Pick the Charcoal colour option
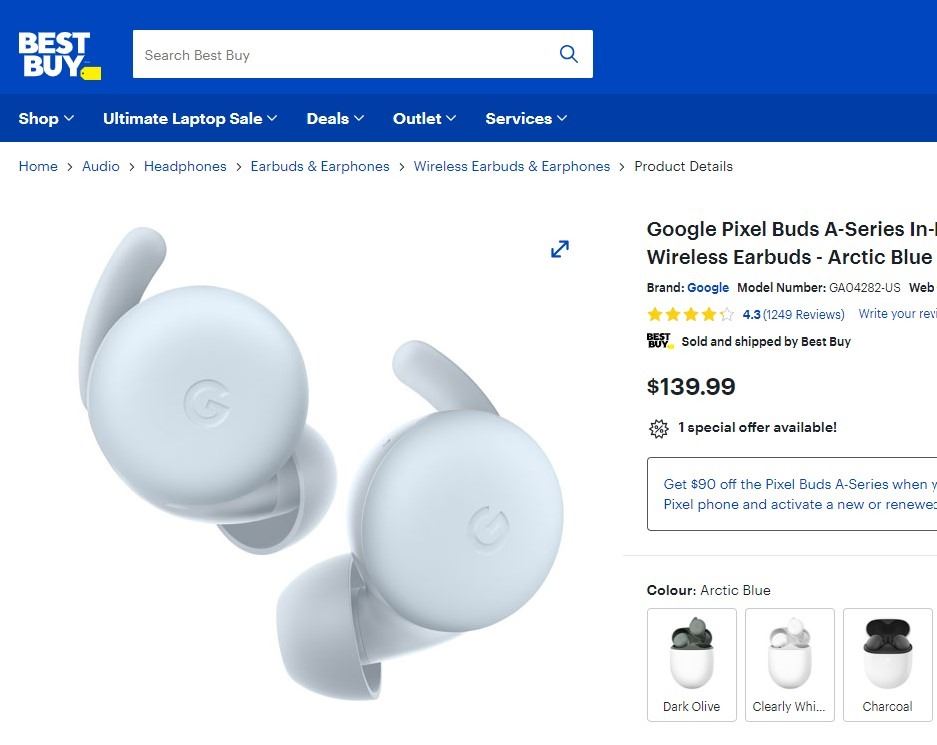Viewport: 937px width, 745px height. [x=887, y=664]
